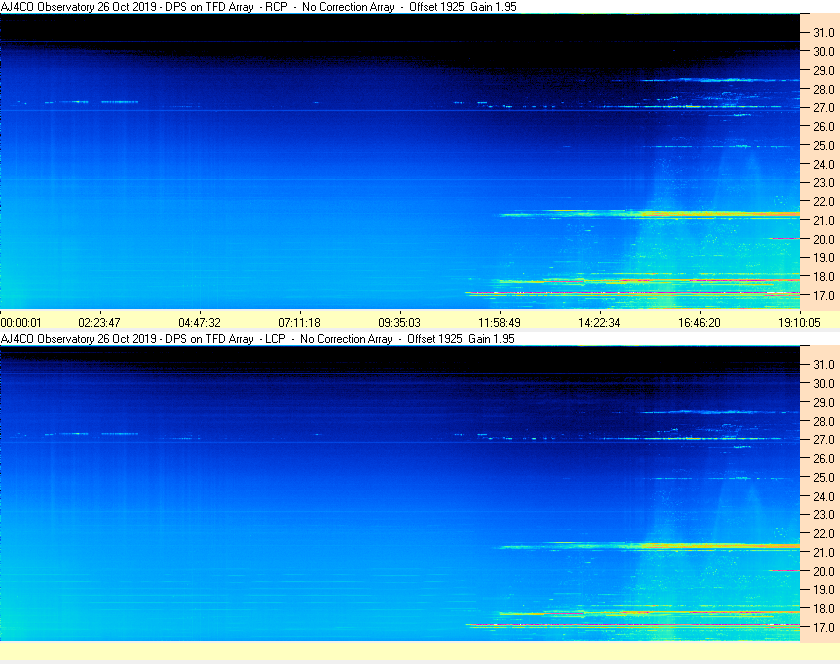The image size is (840, 664).
Task: Click the 17.0 label on LCP frequency axis
Action: [x=824, y=627]
